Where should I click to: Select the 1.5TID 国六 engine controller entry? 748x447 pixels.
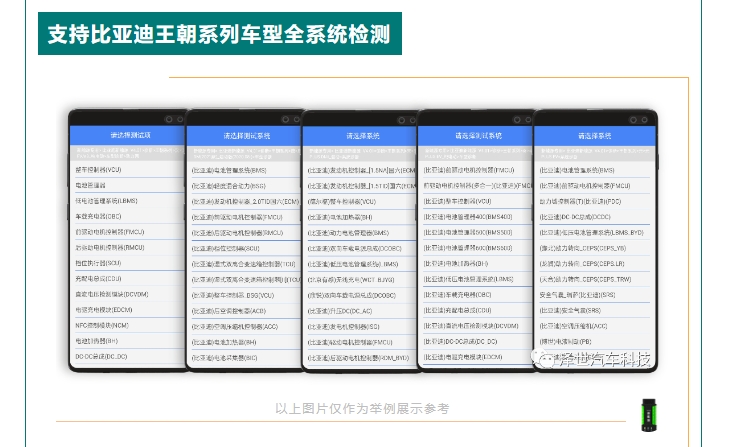[360, 186]
